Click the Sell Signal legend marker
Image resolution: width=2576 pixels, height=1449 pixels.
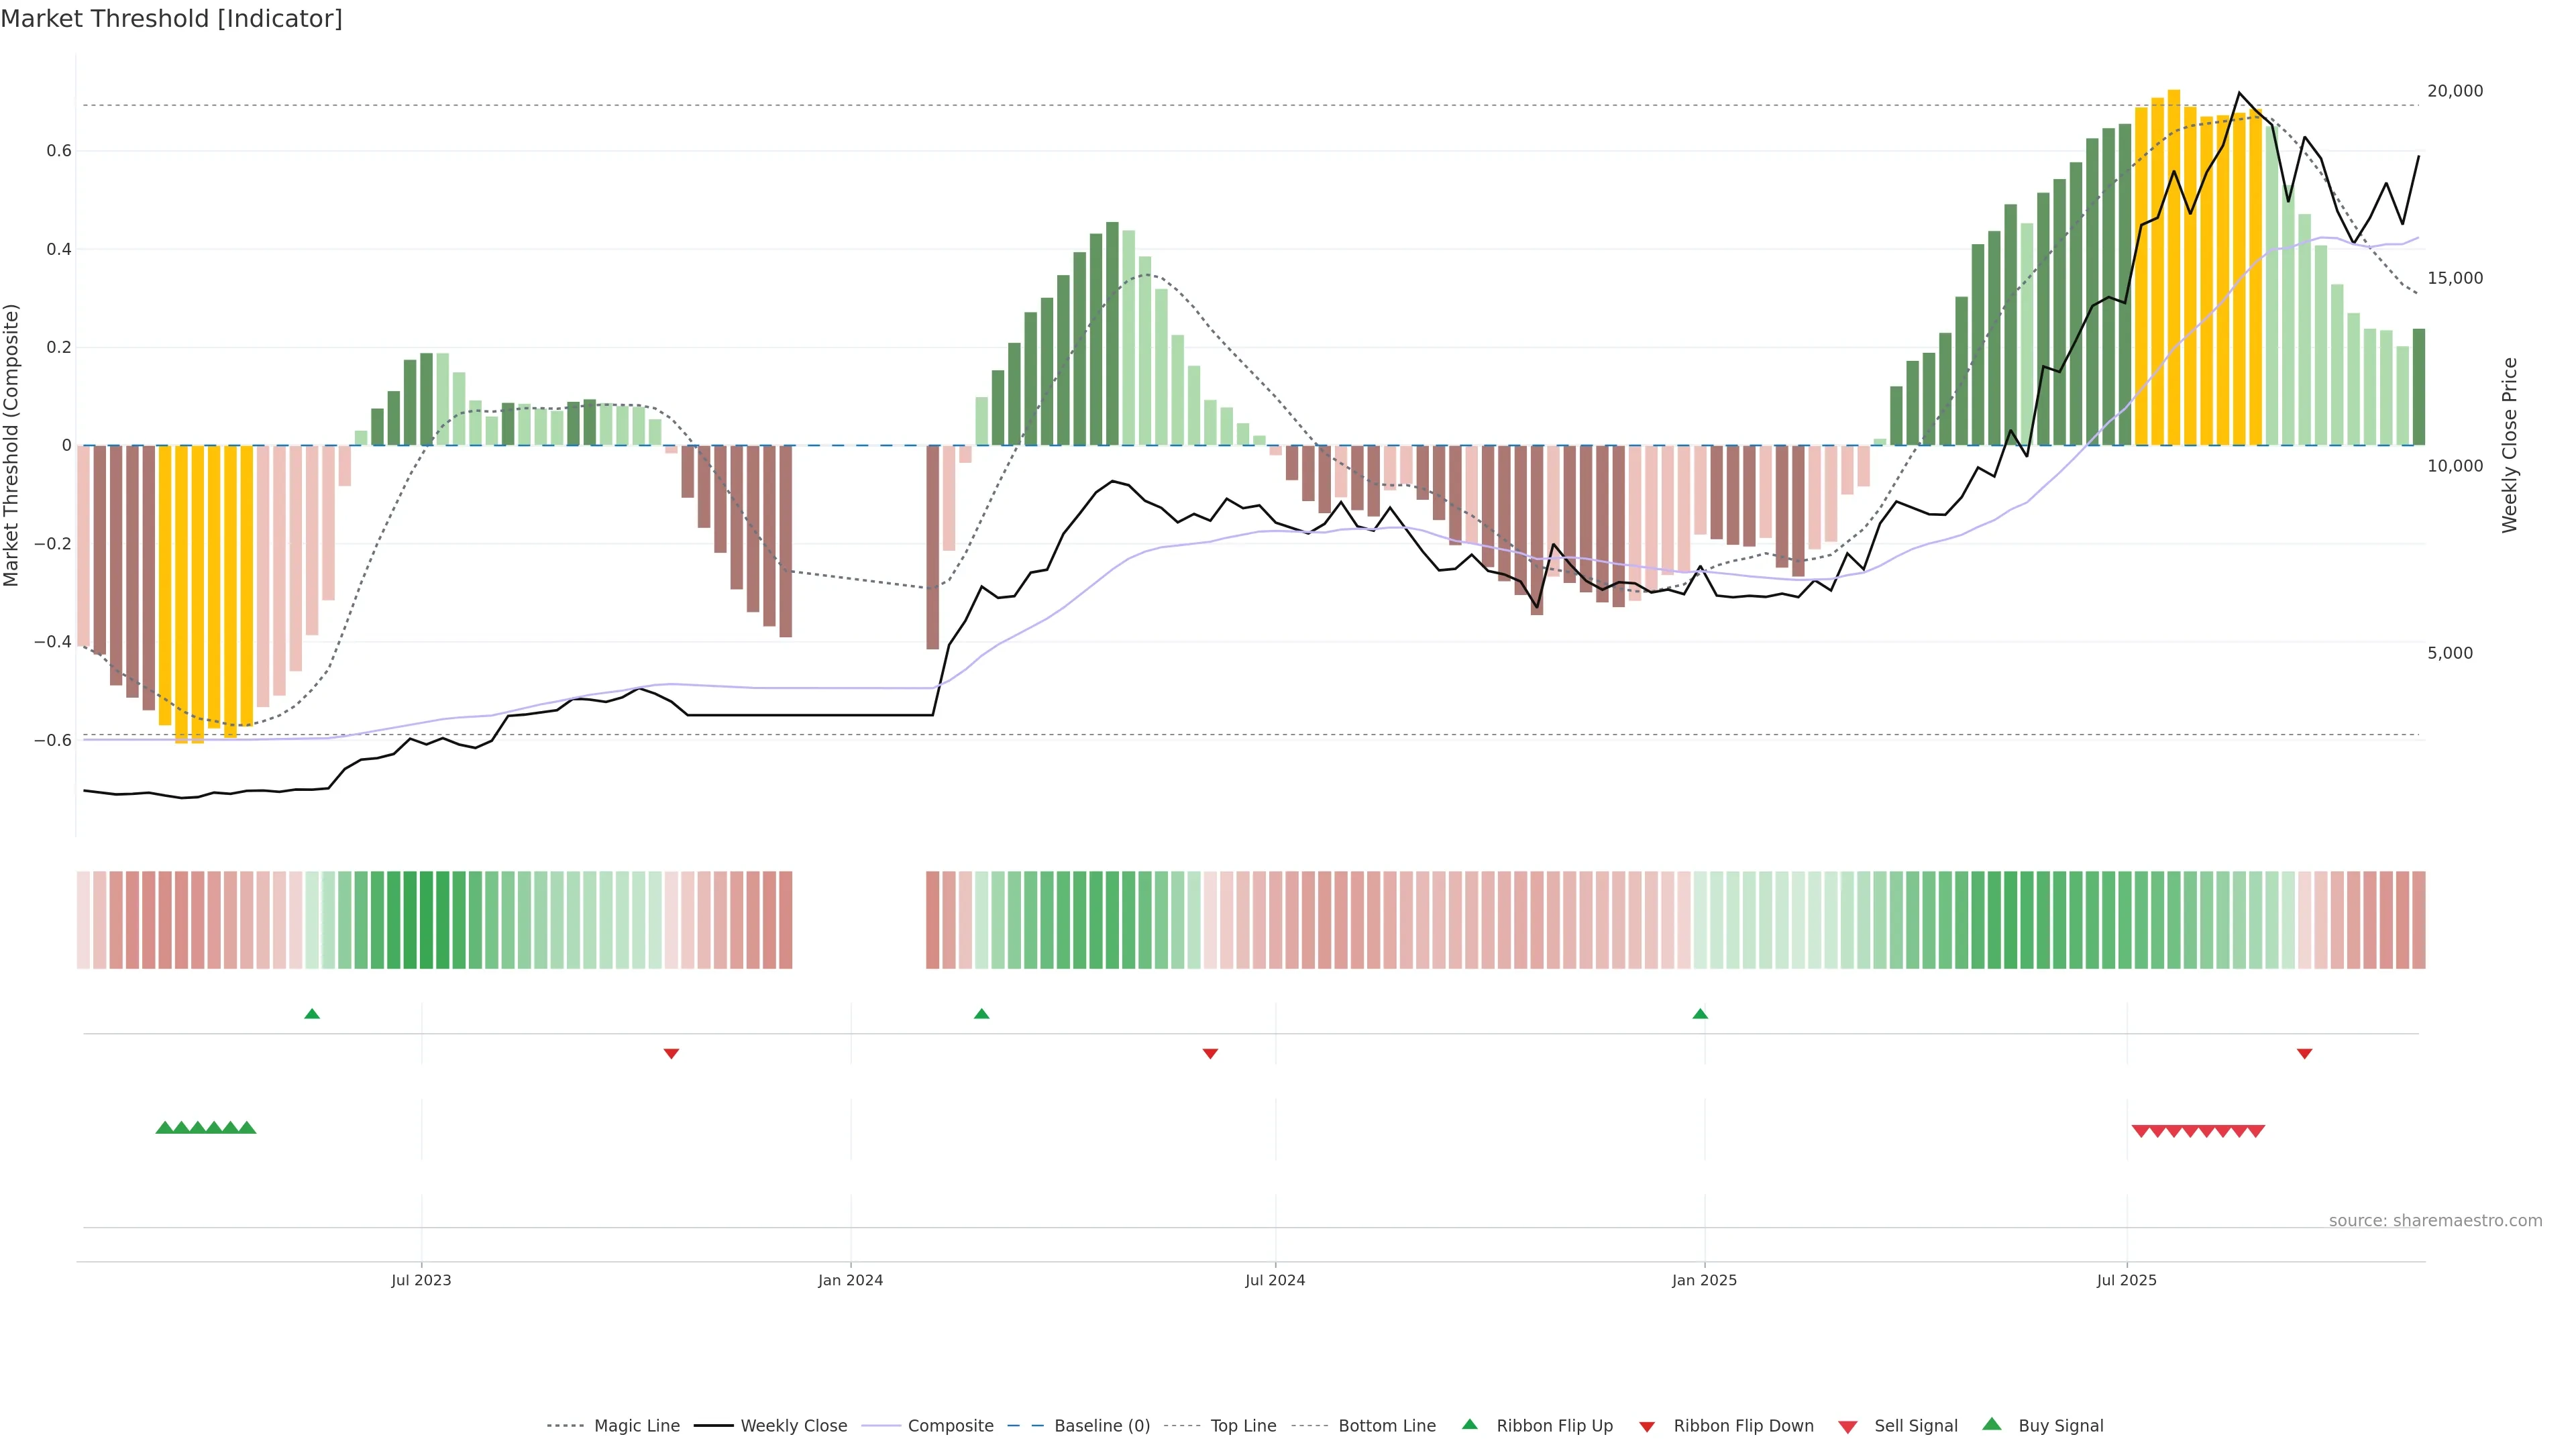[1848, 1427]
